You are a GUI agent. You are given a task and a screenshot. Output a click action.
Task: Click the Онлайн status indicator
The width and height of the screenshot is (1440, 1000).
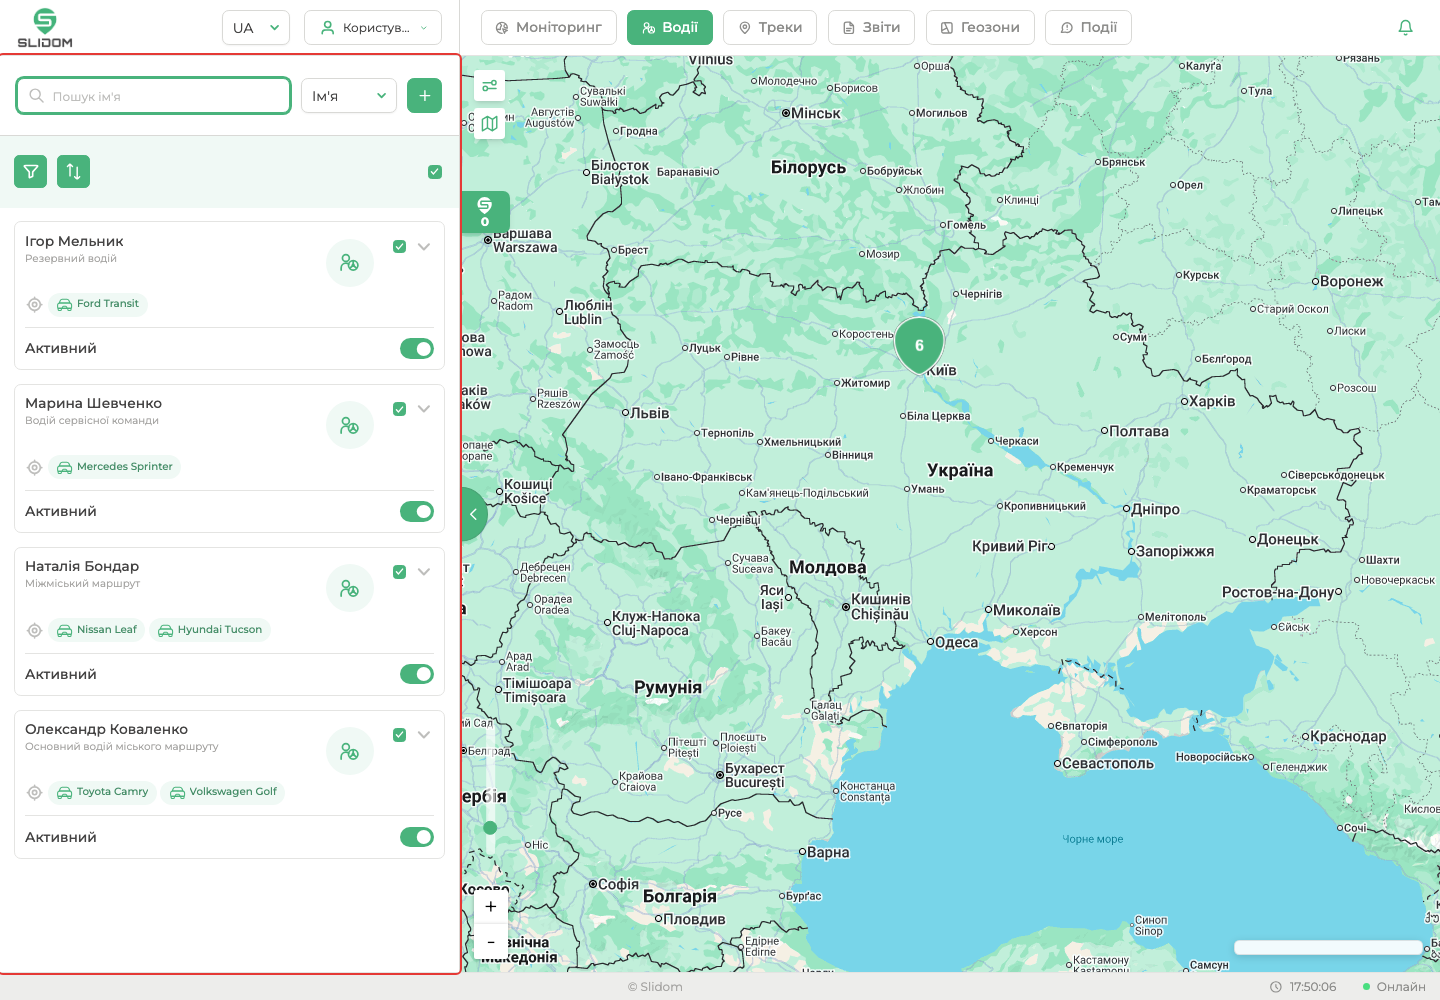point(1394,987)
